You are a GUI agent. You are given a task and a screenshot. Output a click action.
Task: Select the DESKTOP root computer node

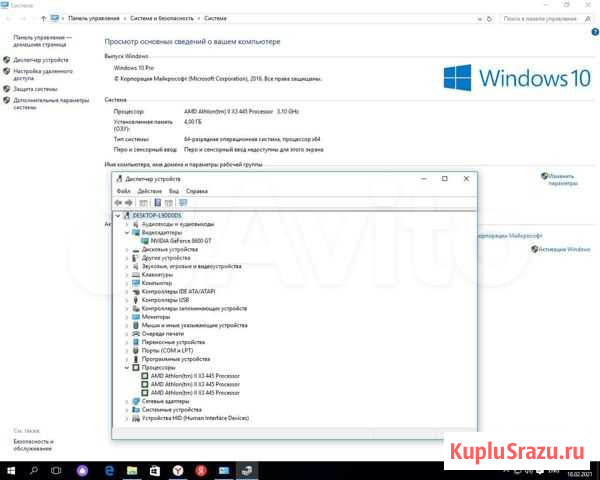click(159, 215)
